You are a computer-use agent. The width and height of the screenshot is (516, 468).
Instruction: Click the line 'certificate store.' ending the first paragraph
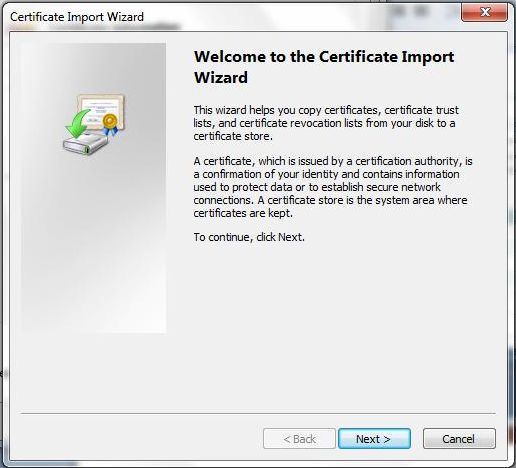233,136
